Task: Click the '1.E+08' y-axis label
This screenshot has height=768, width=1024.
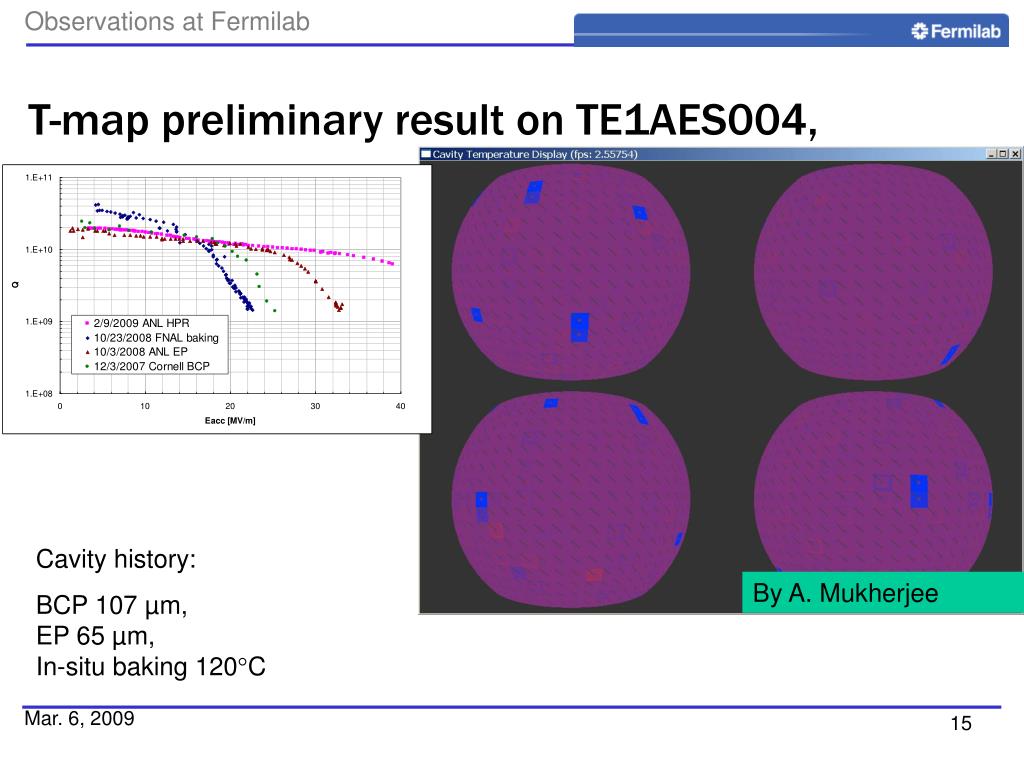Action: pyautogui.click(x=39, y=394)
